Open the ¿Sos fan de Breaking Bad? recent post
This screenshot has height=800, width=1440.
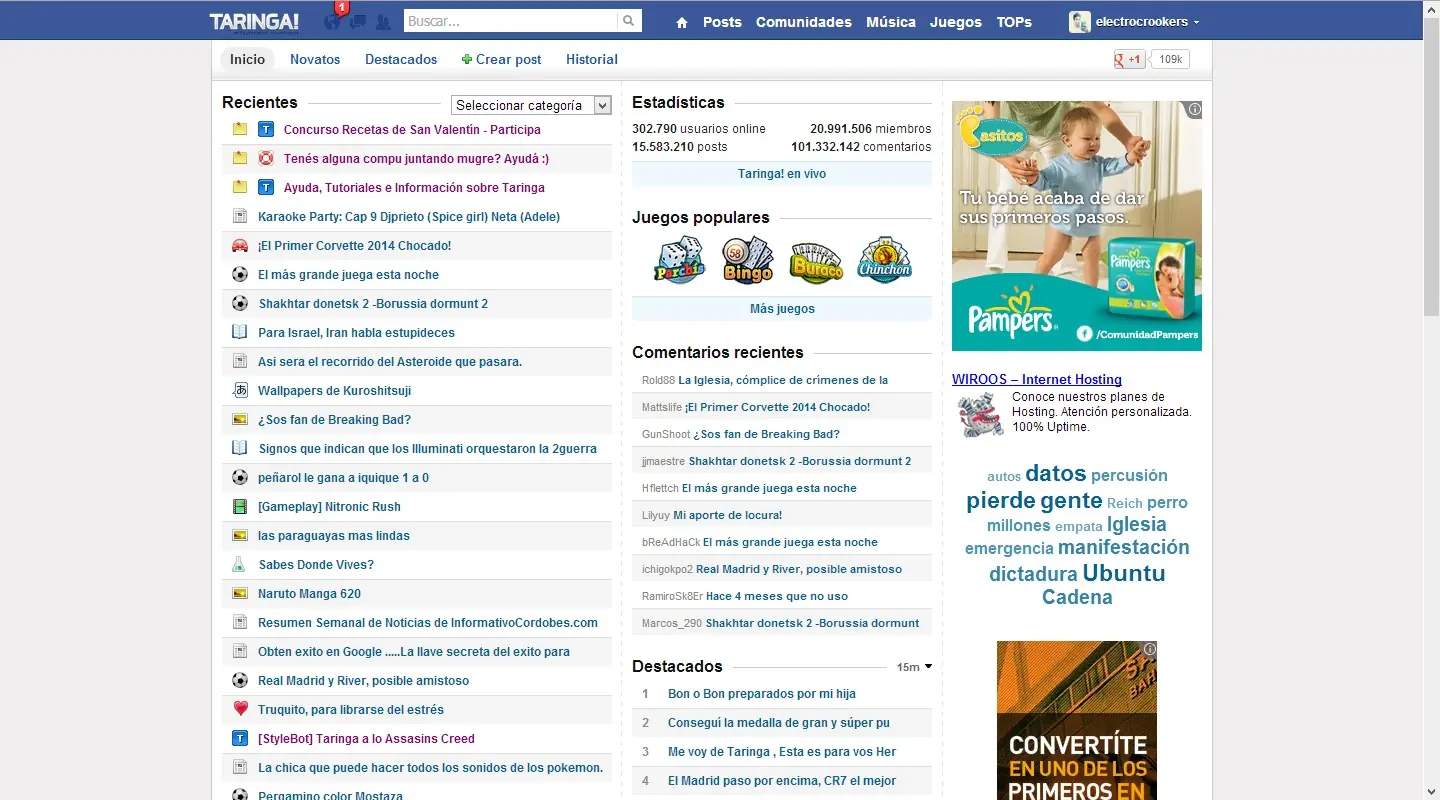point(335,420)
